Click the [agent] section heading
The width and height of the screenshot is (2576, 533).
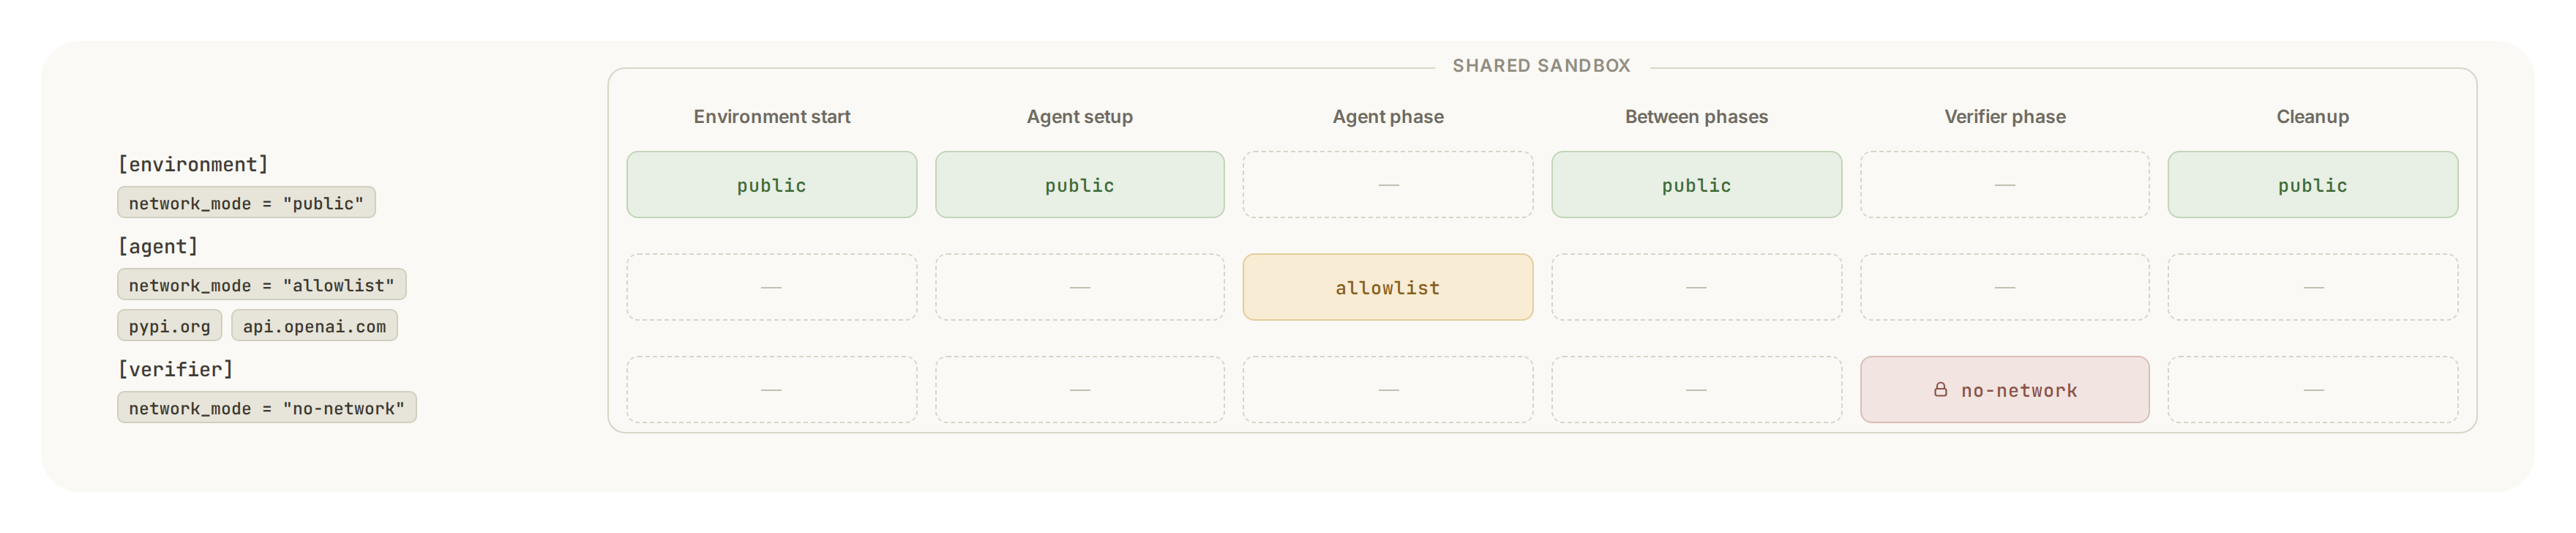coord(158,246)
